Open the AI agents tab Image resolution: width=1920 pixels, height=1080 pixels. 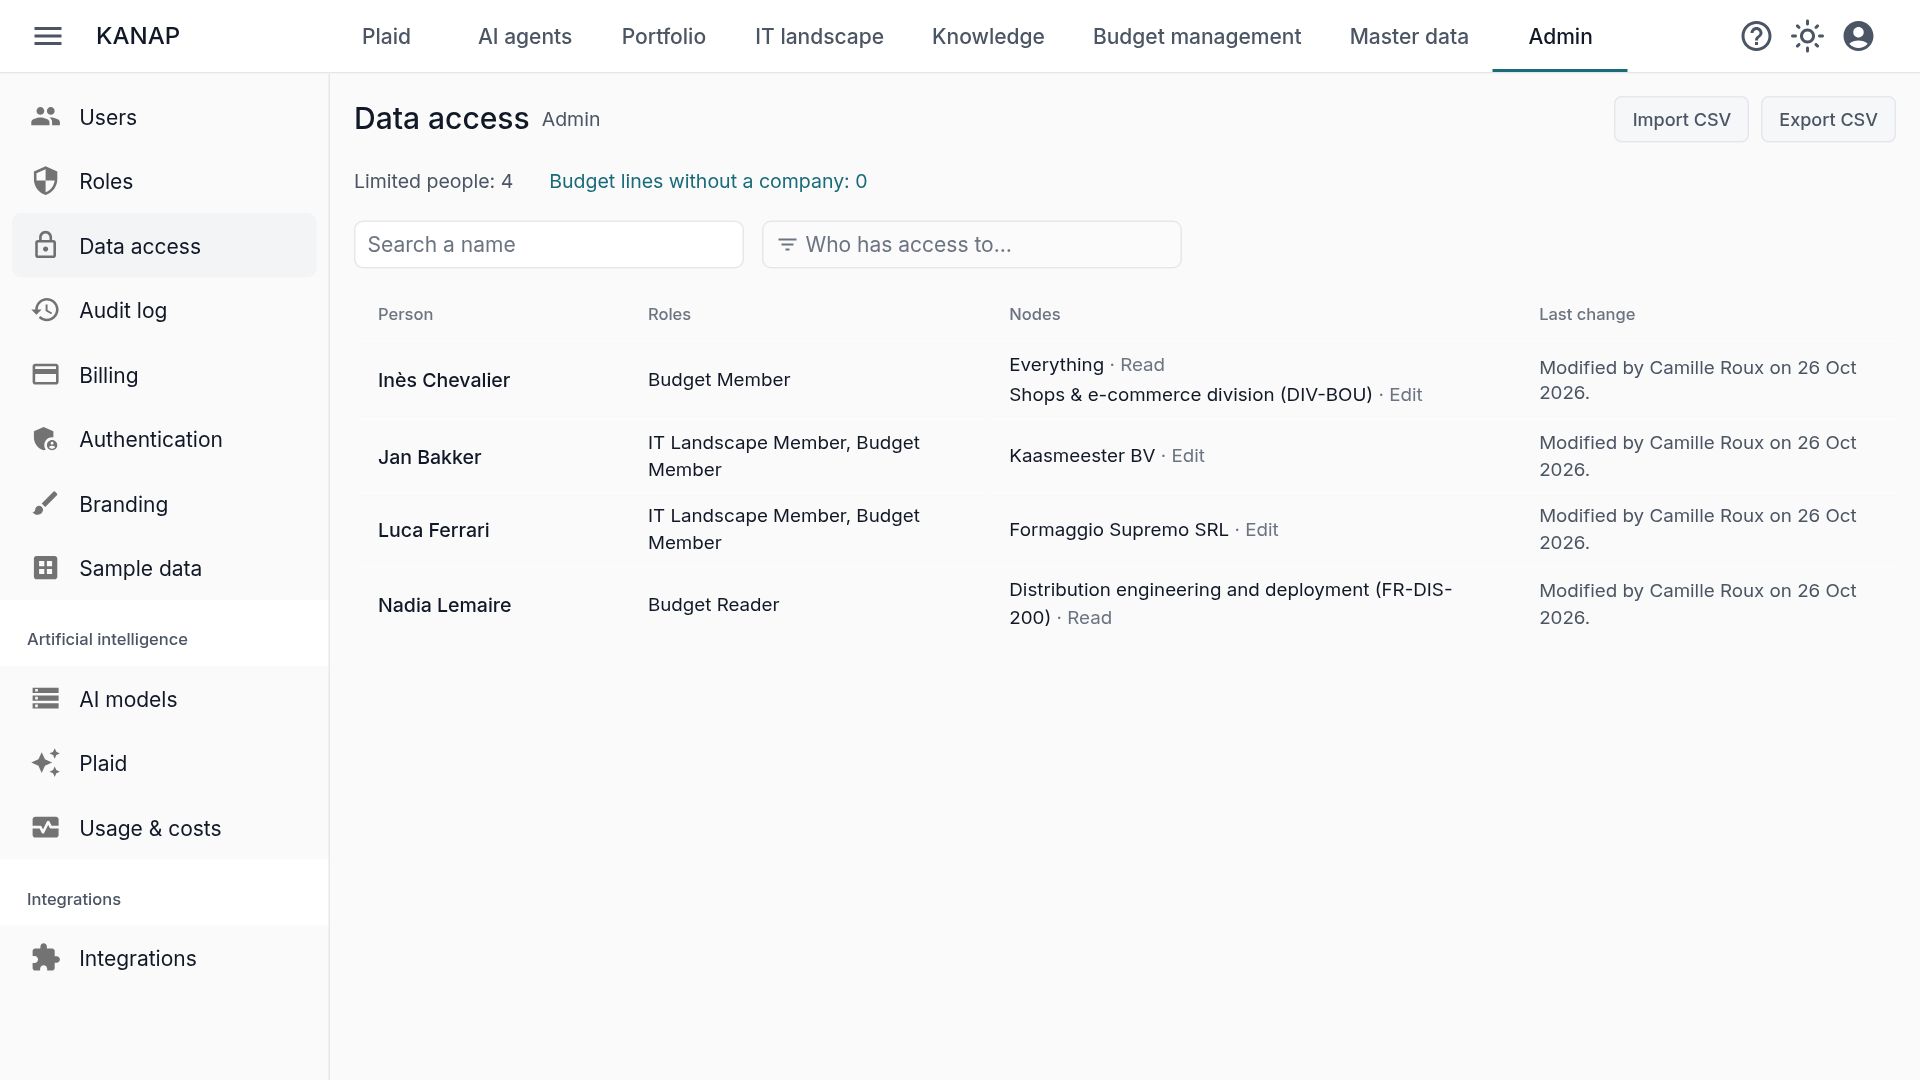pos(525,36)
